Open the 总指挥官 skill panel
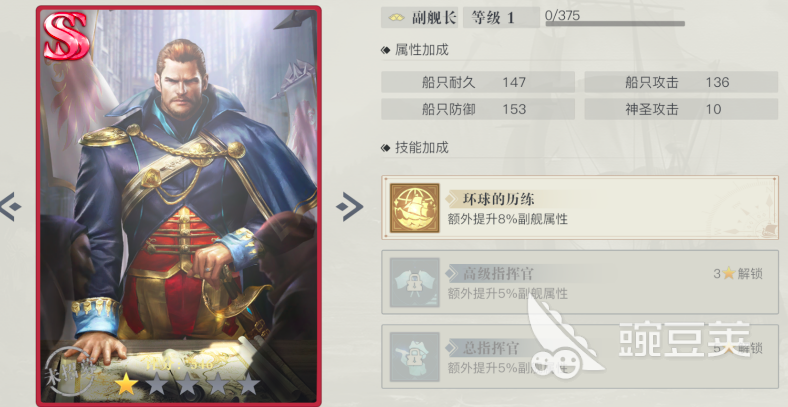The height and width of the screenshot is (407, 788). pyautogui.click(x=580, y=356)
